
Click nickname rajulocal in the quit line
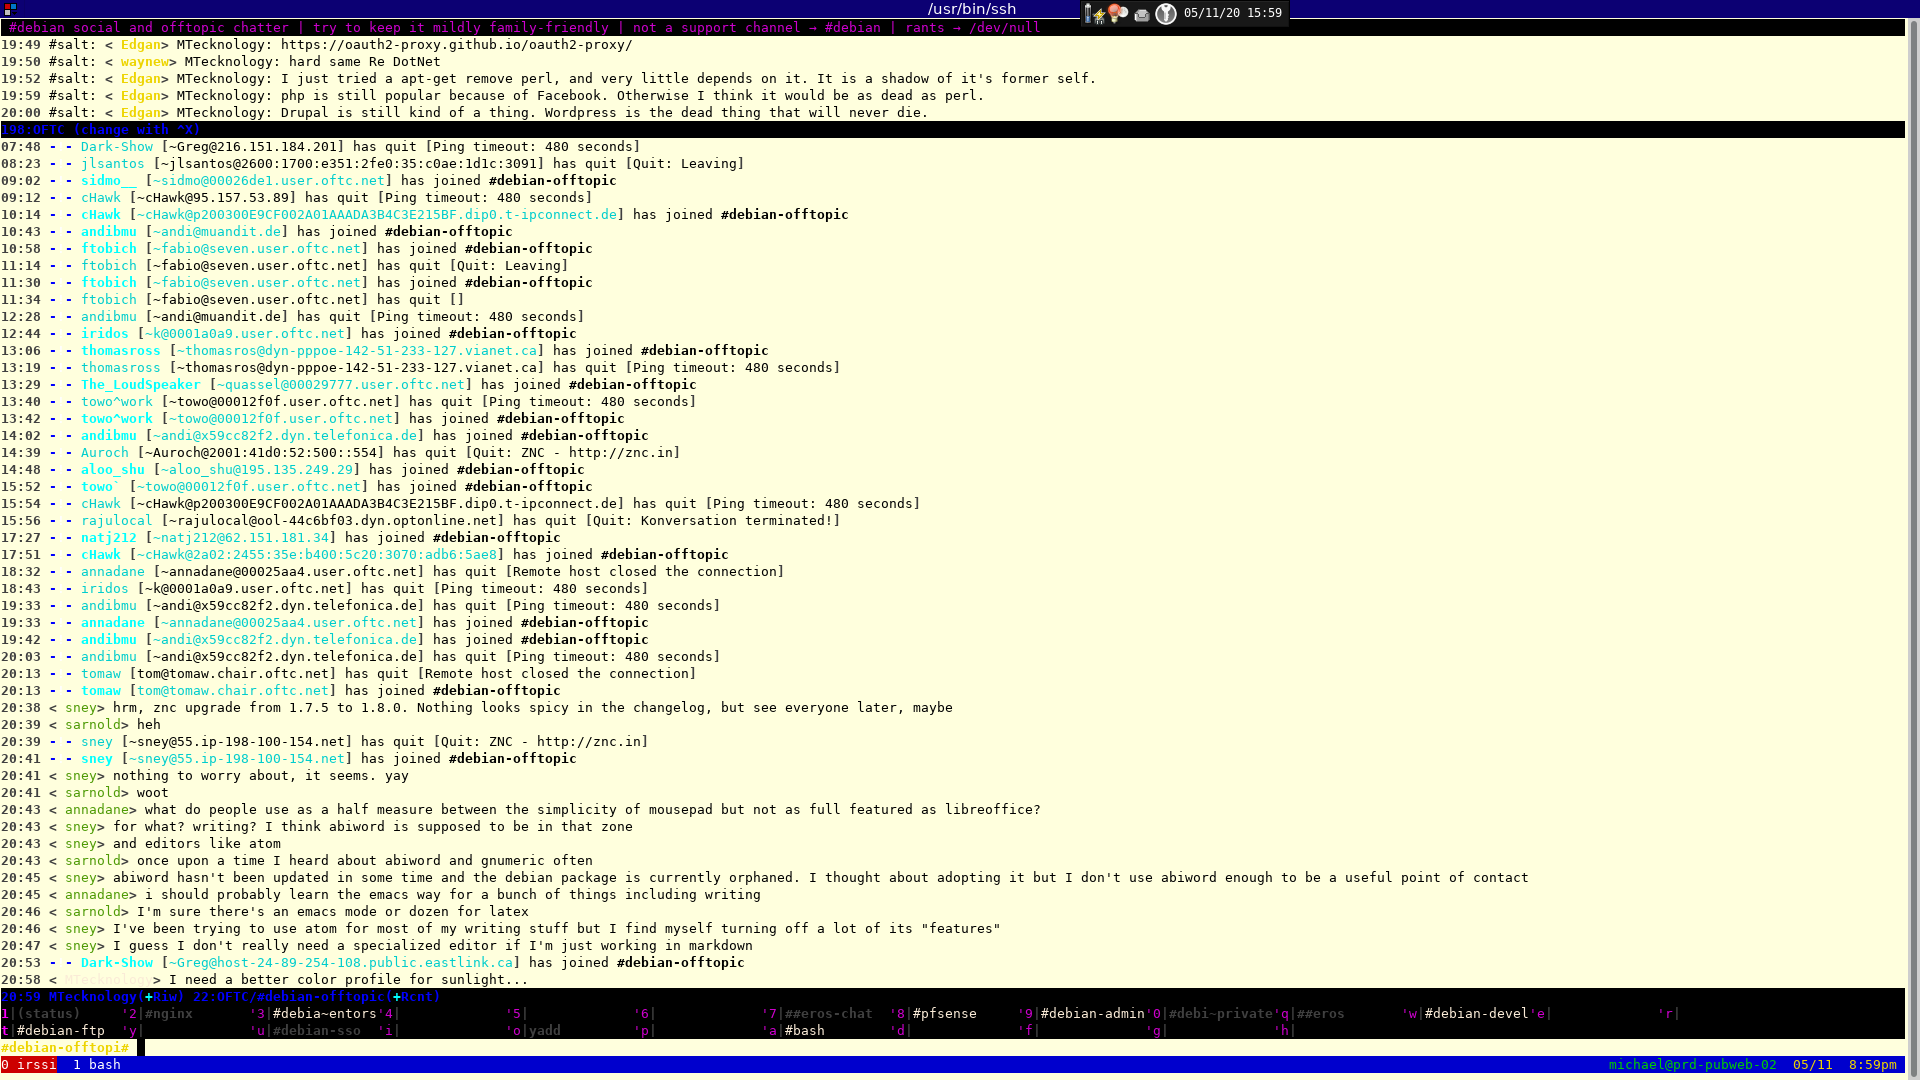[116, 521]
